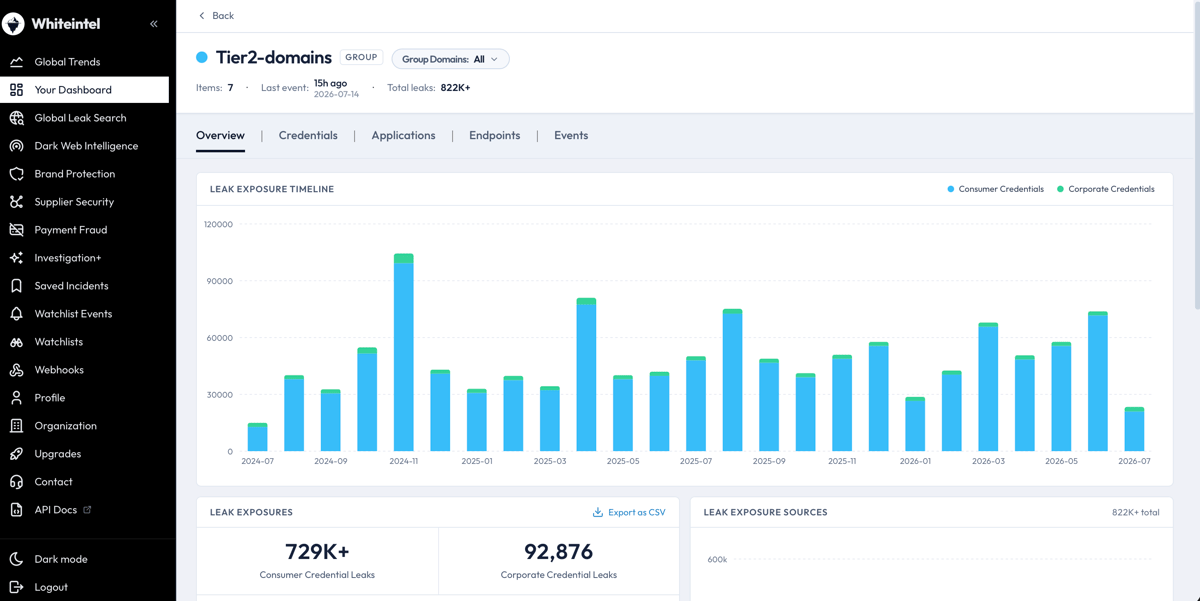This screenshot has width=1200, height=601.
Task: Click Export as CSV link
Action: 629,512
